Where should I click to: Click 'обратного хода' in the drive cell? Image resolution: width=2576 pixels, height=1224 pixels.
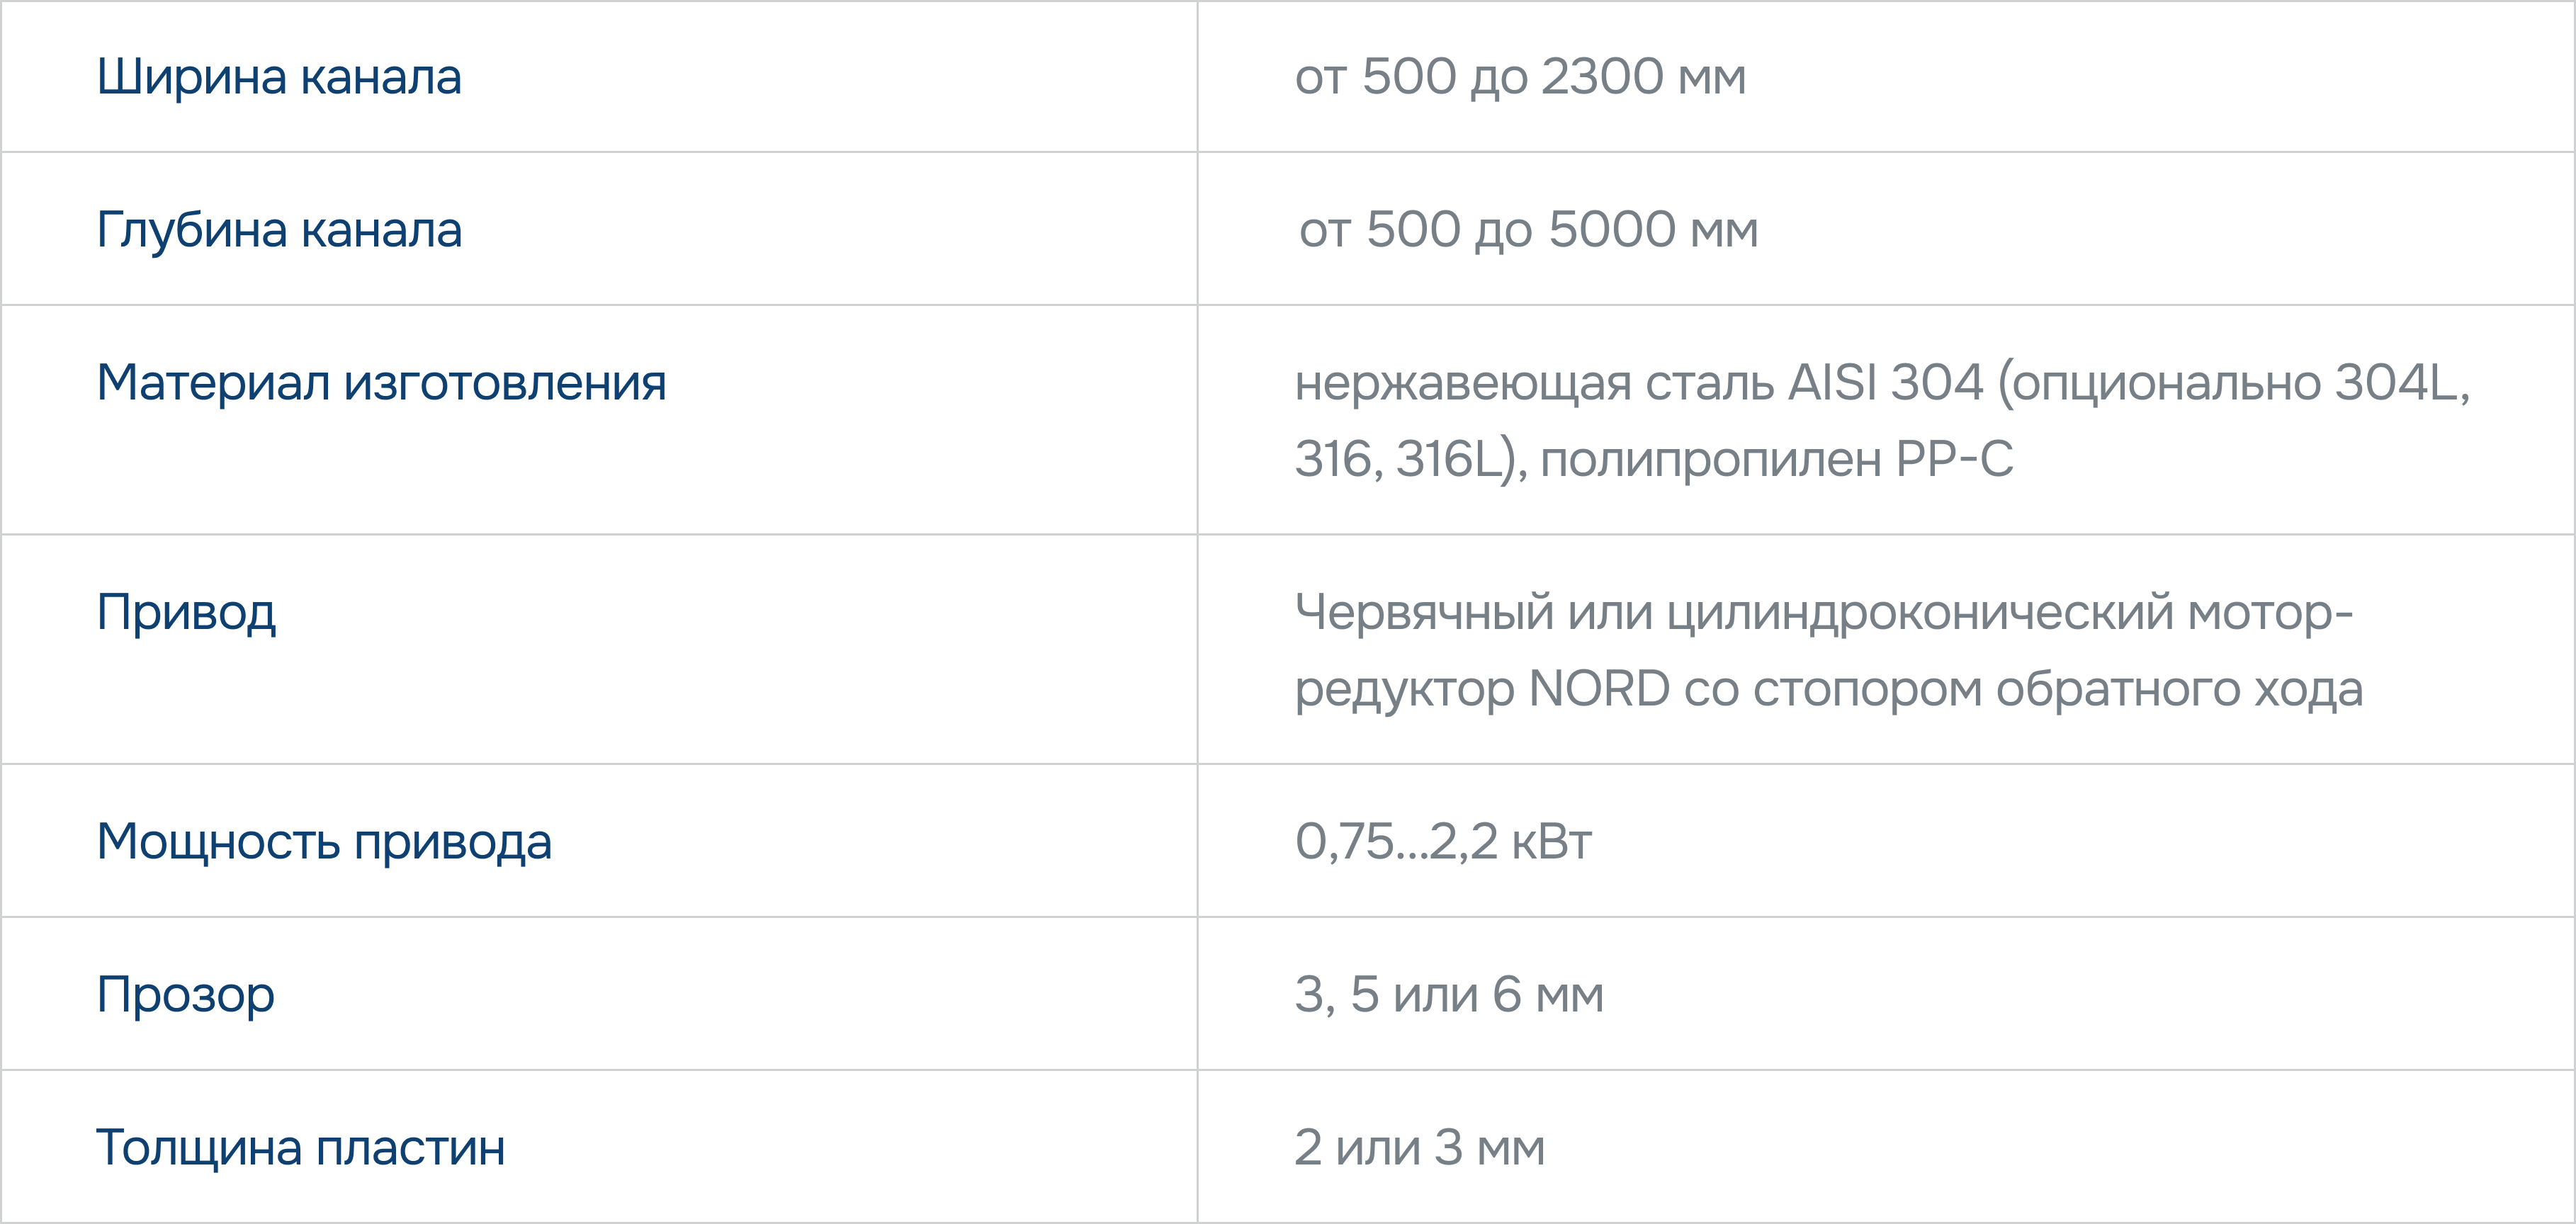coord(2179,690)
